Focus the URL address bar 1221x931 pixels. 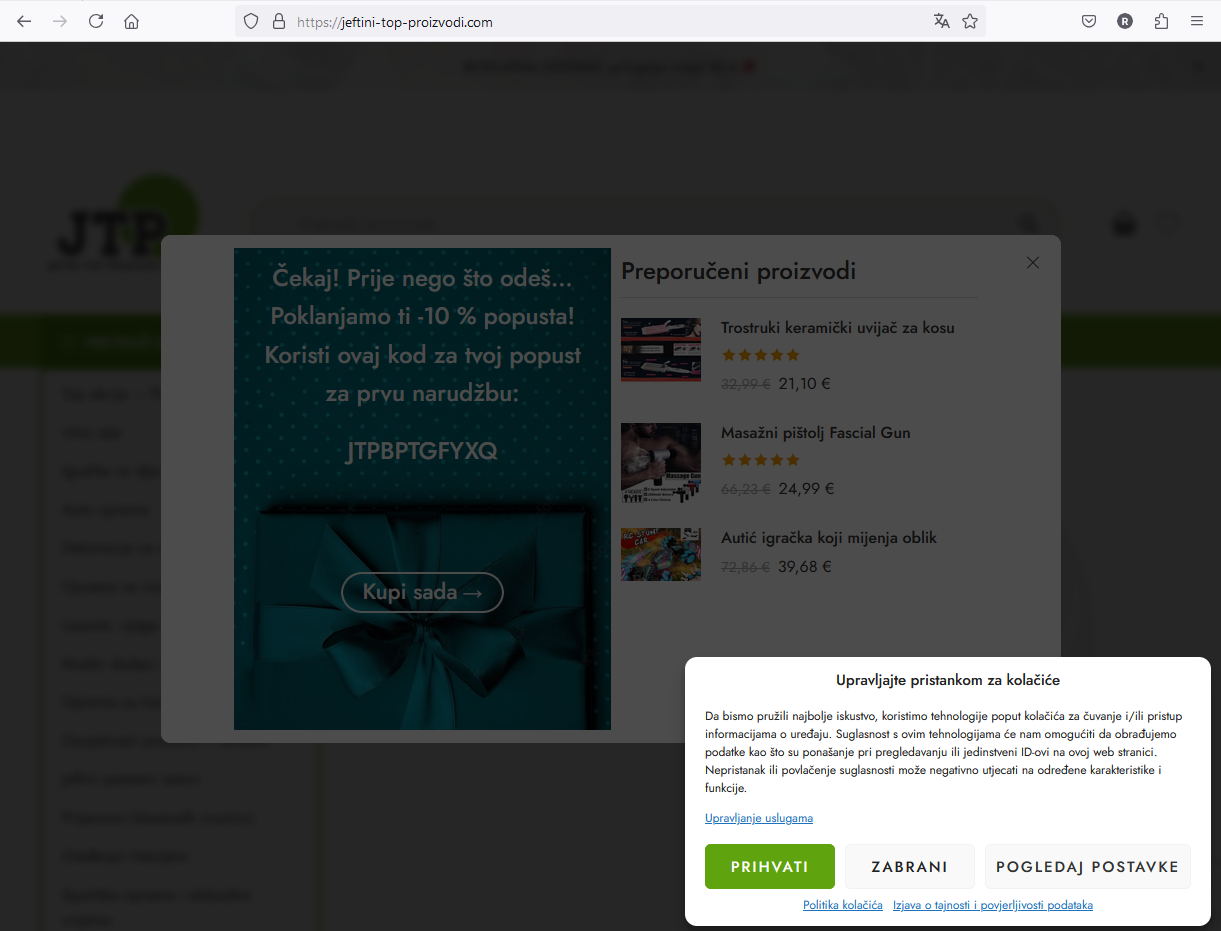tap(610, 21)
